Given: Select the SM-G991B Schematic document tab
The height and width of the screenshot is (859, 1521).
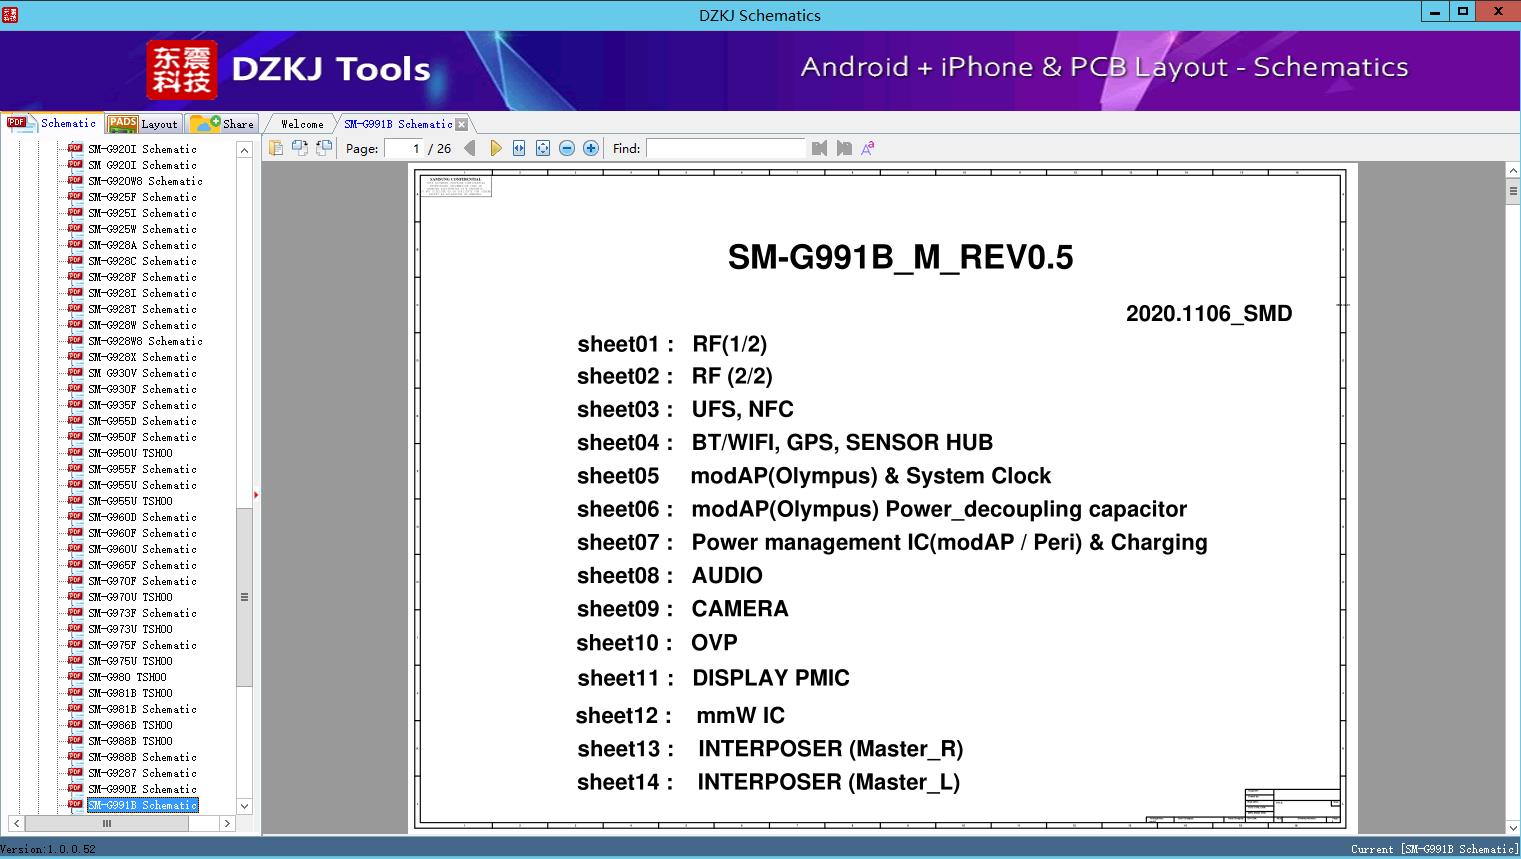Looking at the screenshot, I should click(x=398, y=124).
